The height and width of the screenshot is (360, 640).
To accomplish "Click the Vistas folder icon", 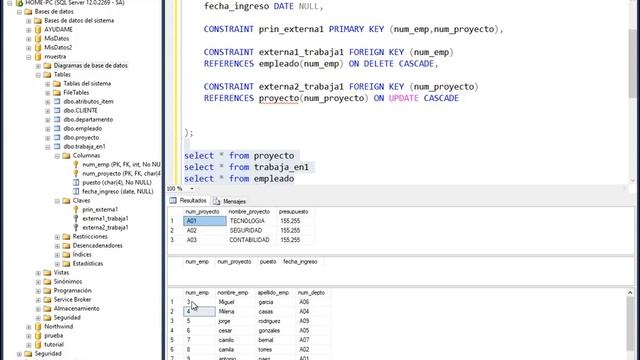I will (47, 272).
